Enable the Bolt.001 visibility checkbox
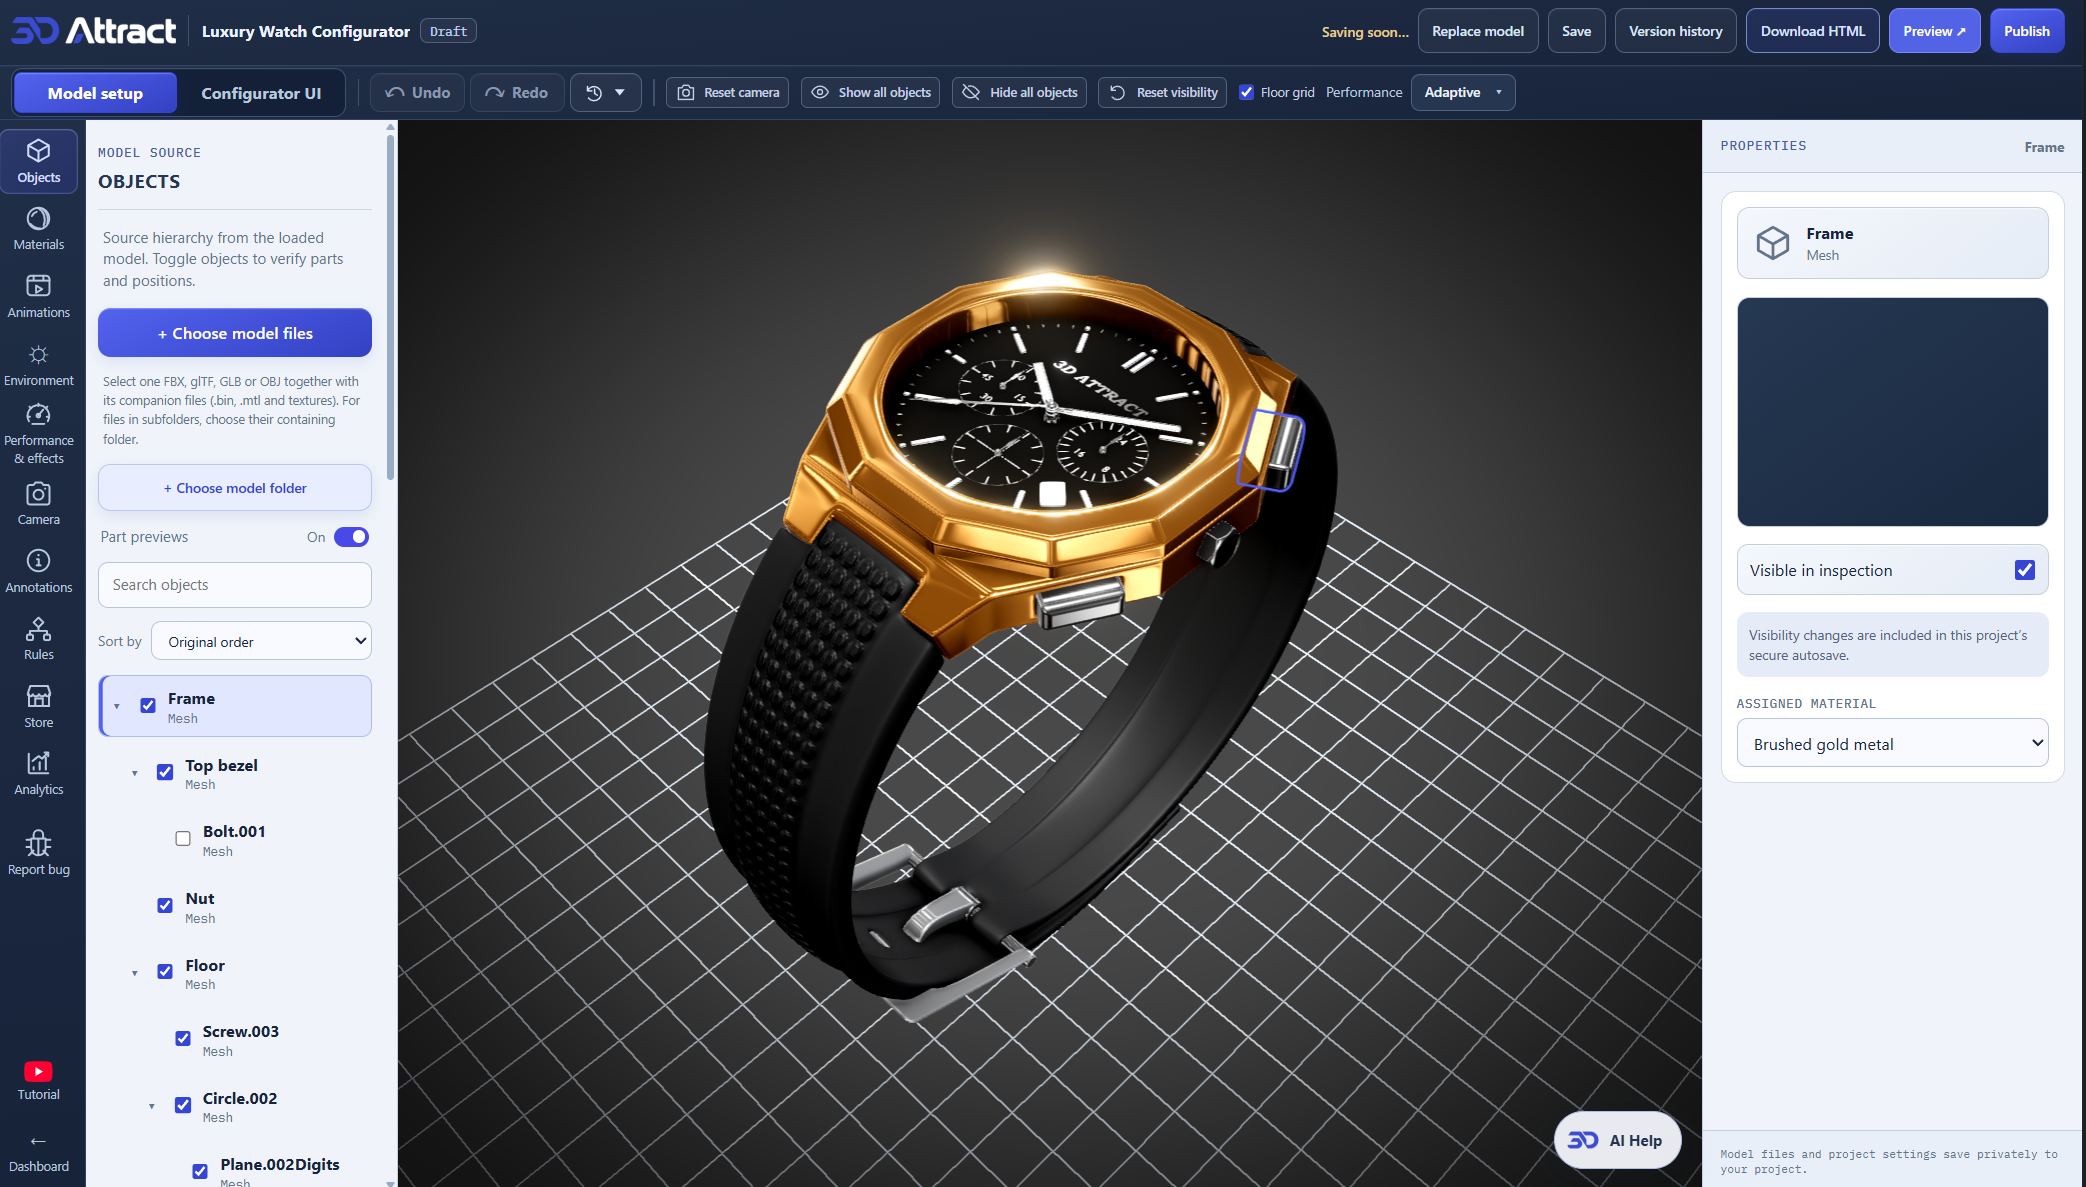The height and width of the screenshot is (1187, 2086). [183, 838]
